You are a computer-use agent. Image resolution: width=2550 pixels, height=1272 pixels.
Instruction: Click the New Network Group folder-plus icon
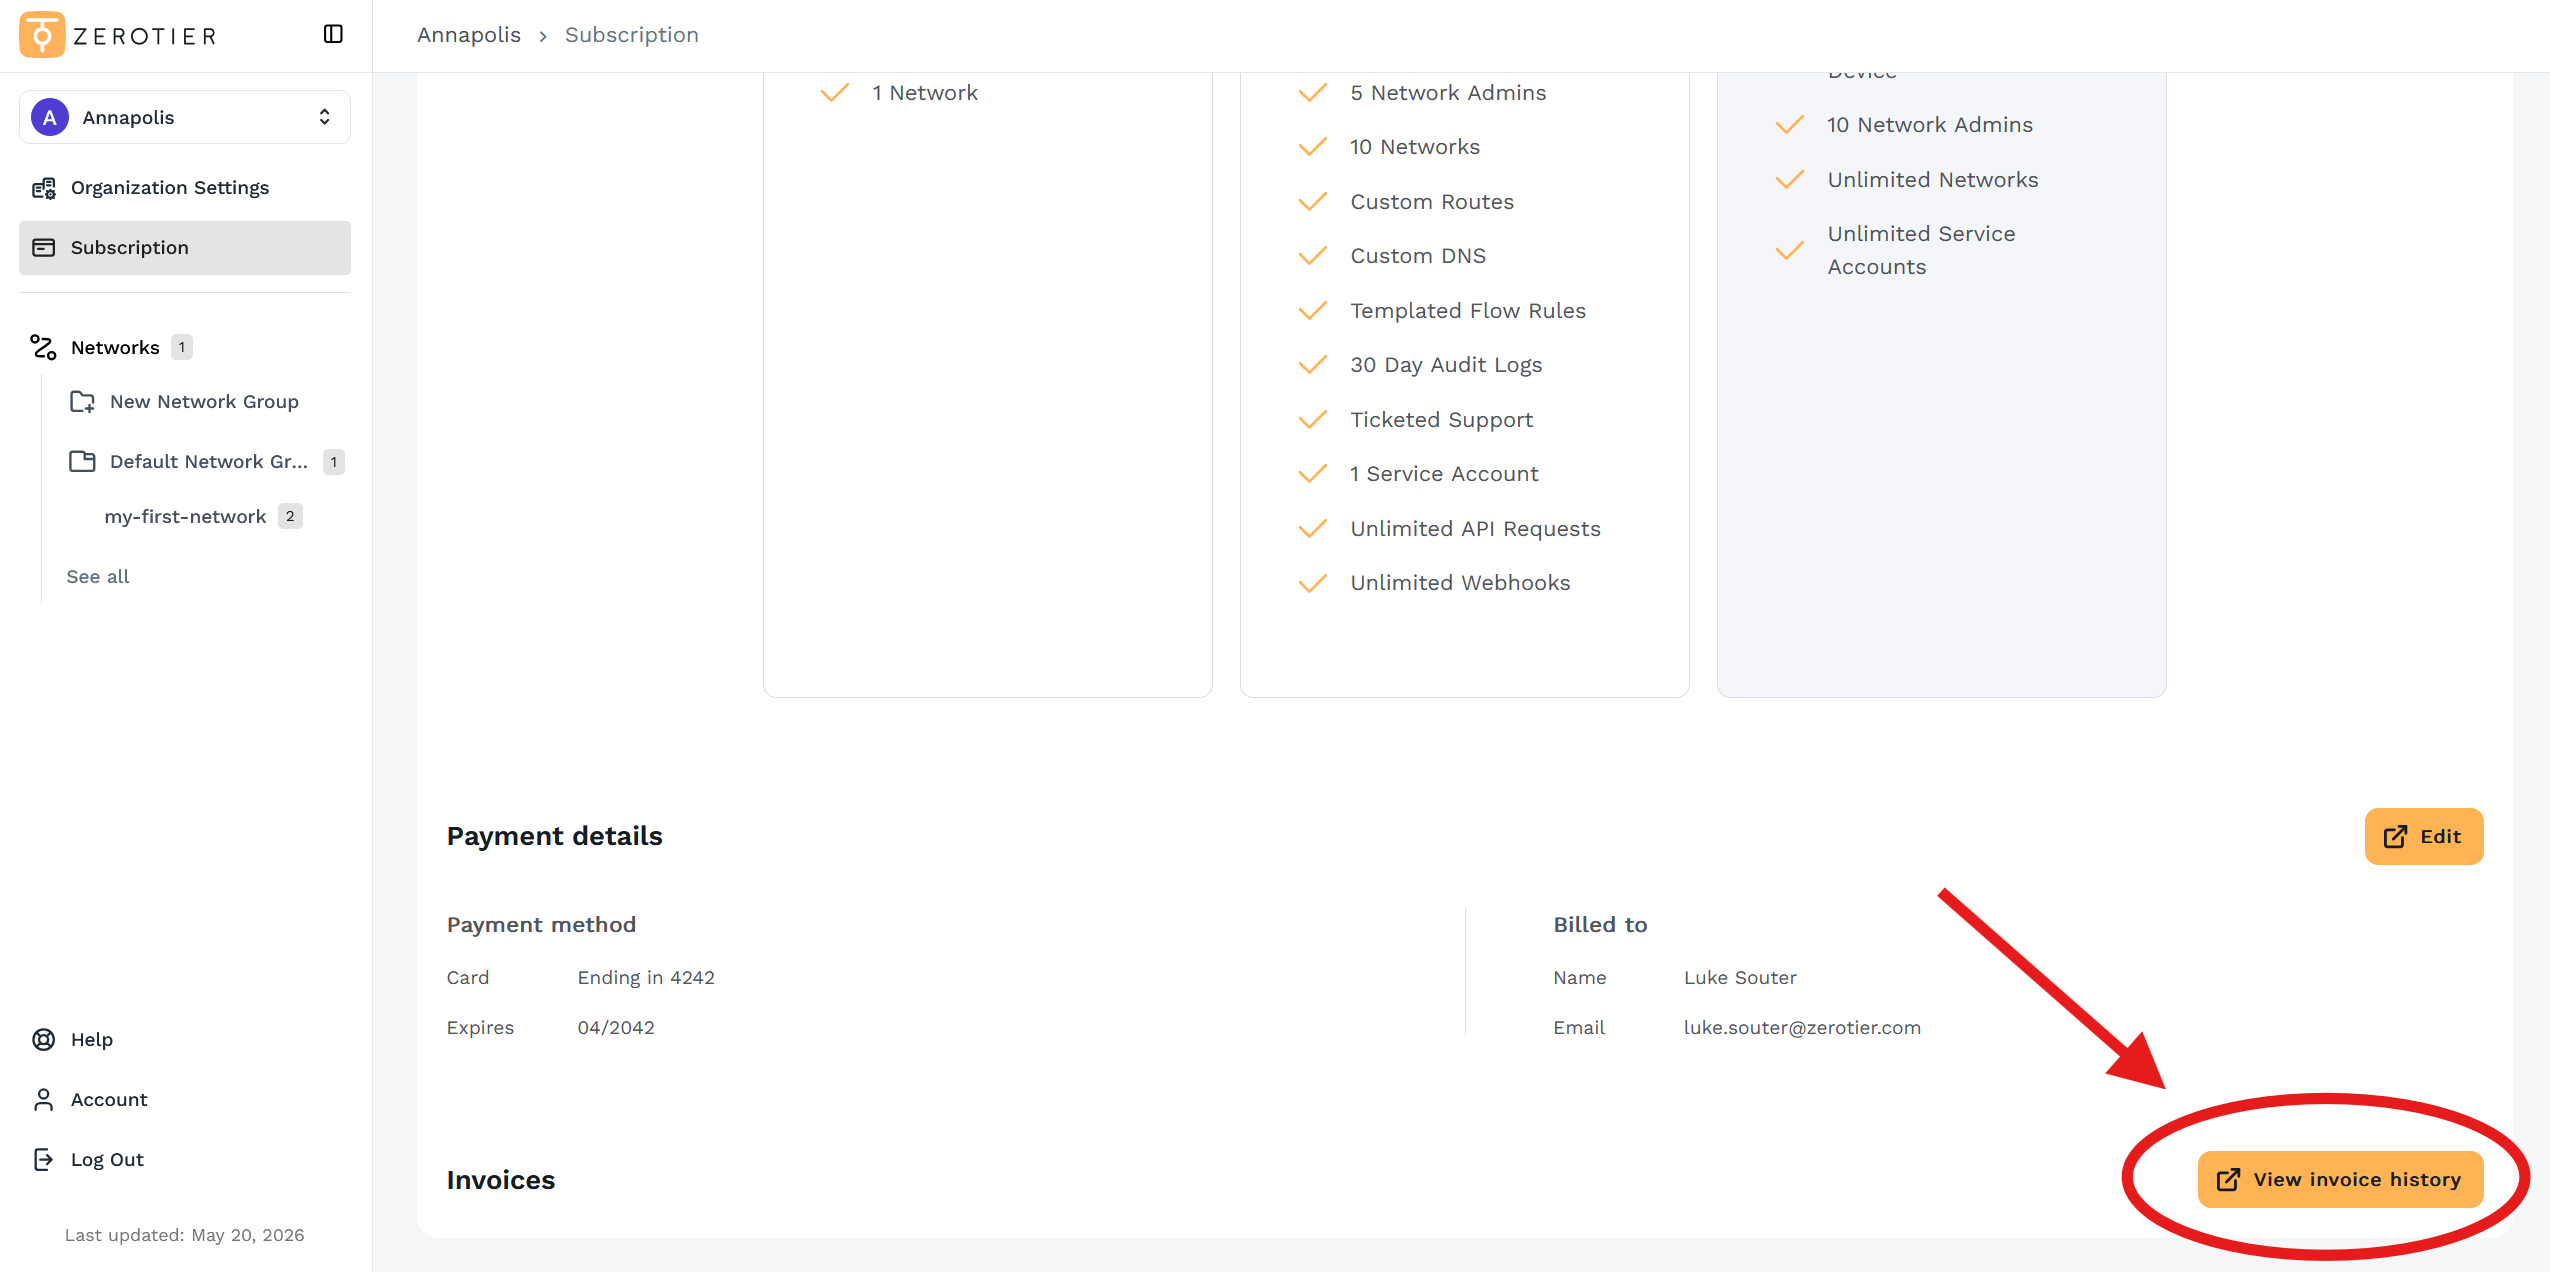coord(82,402)
